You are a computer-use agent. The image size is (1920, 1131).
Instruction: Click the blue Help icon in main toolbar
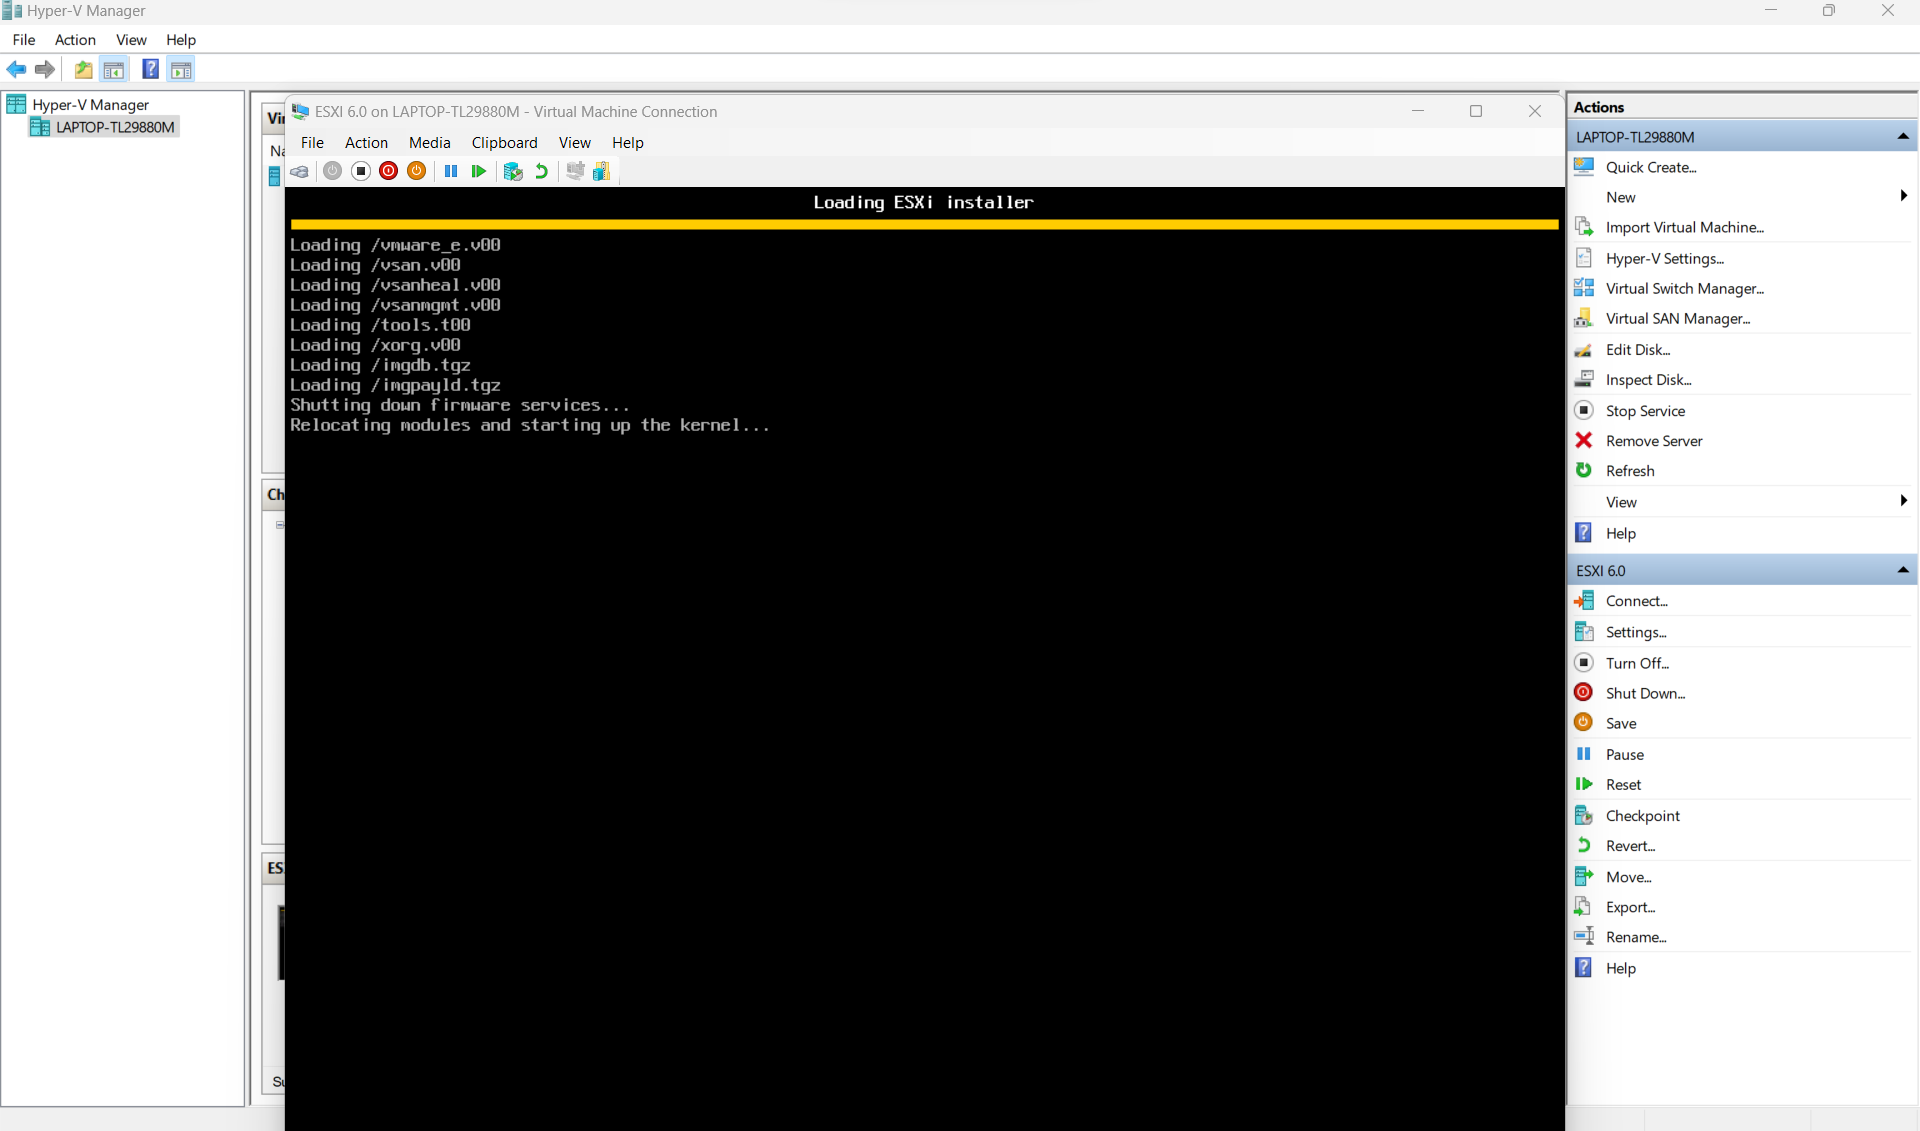150,69
